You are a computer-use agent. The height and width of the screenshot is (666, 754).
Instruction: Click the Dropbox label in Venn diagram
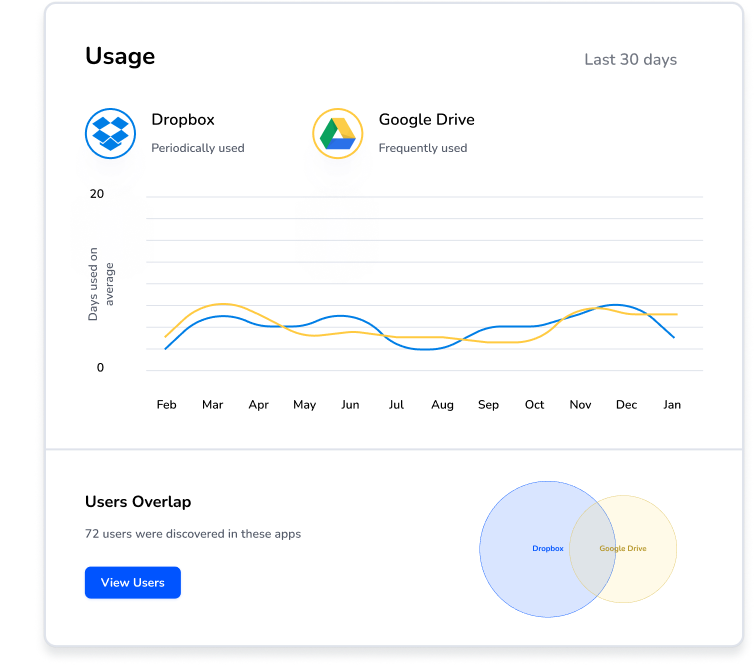pos(548,548)
